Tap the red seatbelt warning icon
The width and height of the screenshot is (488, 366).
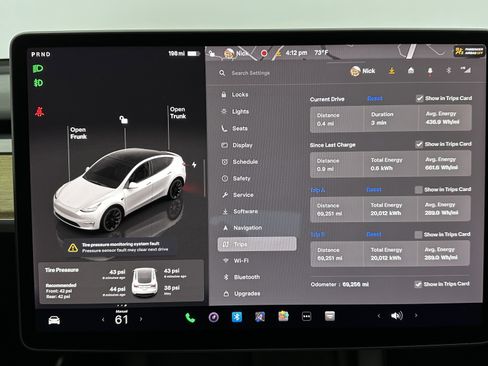coord(39,112)
